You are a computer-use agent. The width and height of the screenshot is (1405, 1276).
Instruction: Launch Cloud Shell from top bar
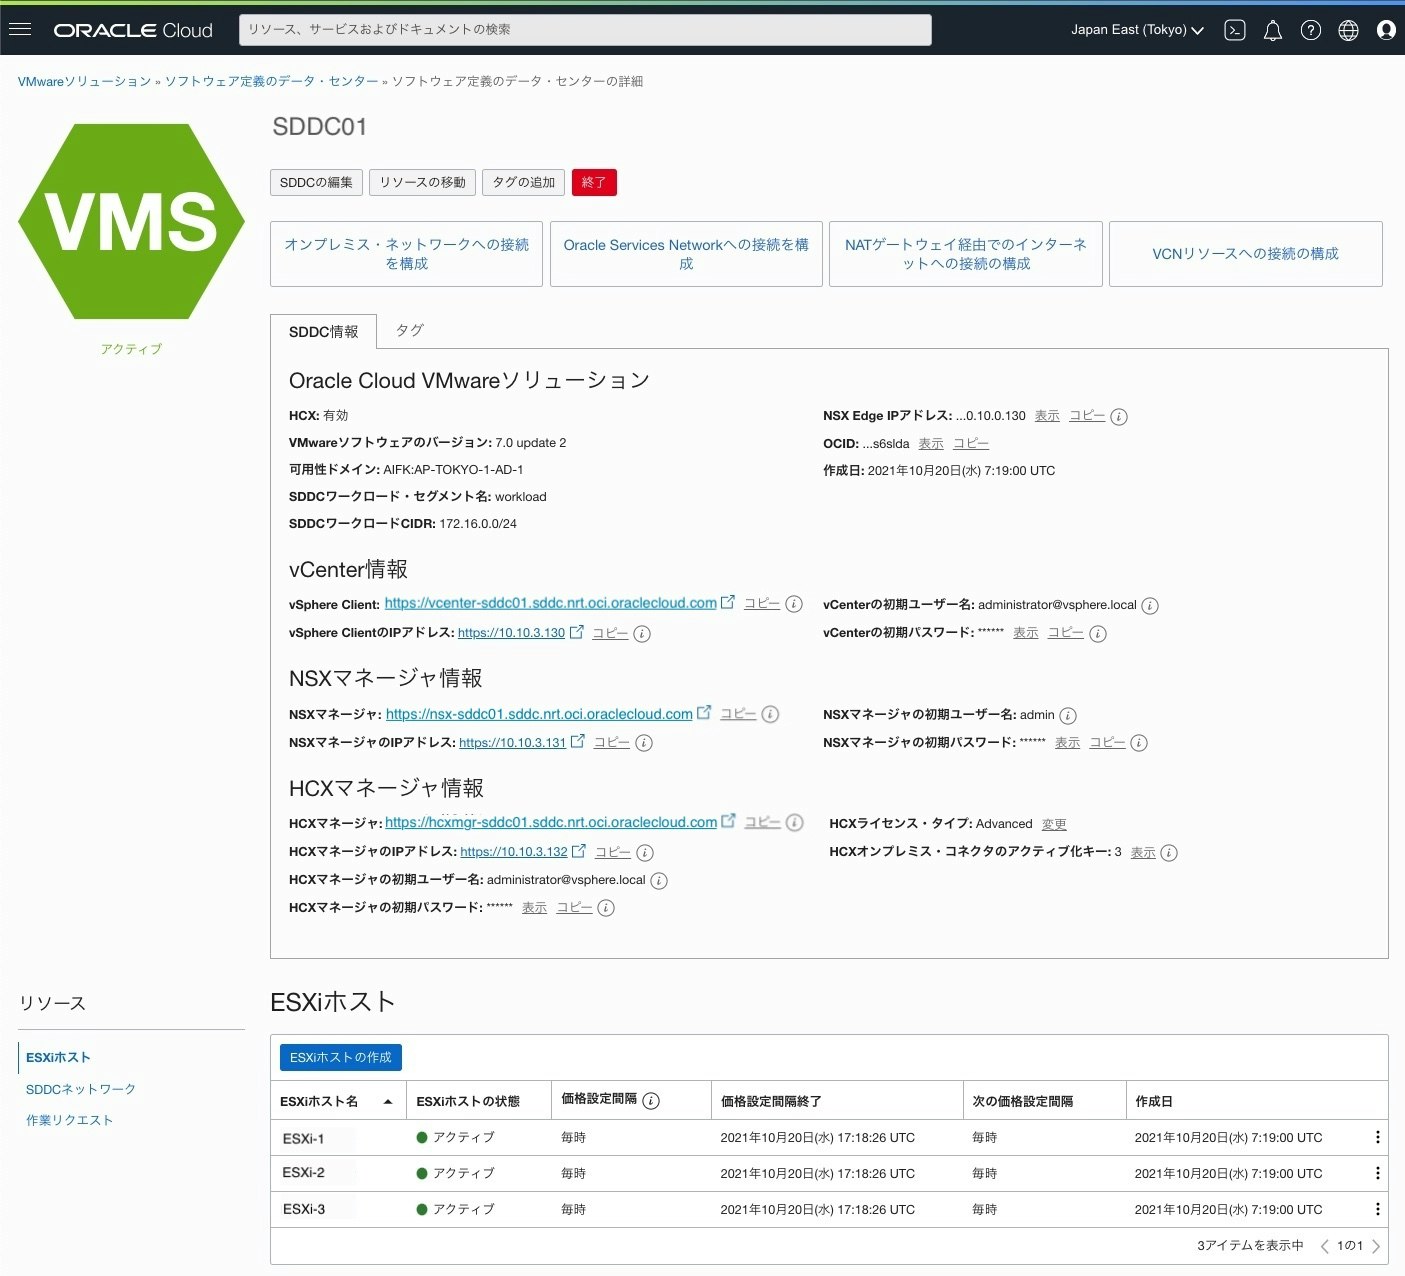tap(1235, 30)
